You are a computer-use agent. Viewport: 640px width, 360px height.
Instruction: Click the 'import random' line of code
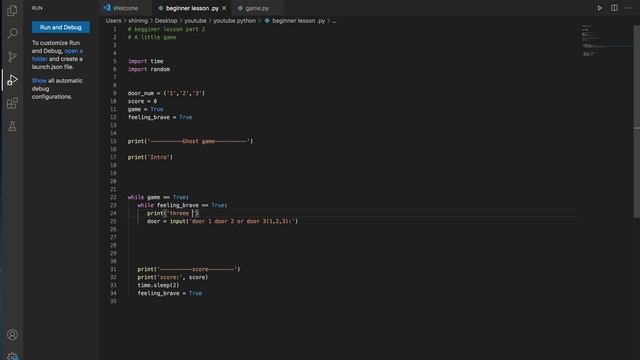point(149,69)
